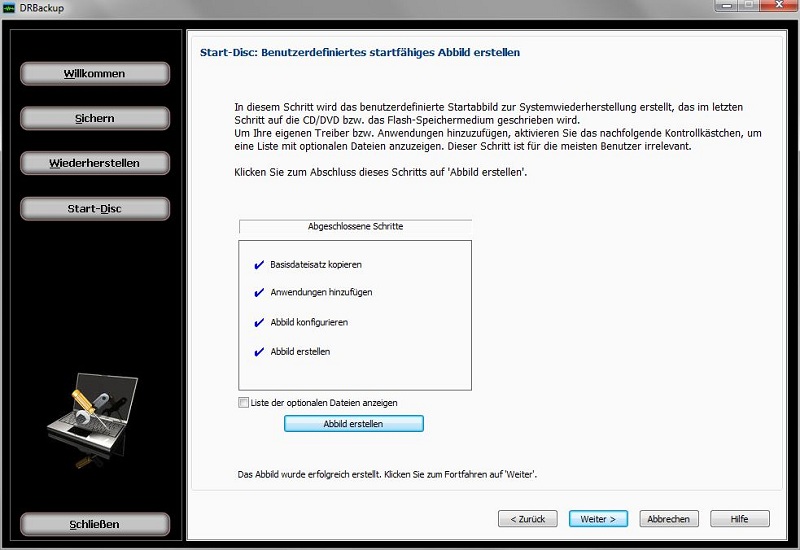800x550 pixels.
Task: Minimize the DRBackup window
Action: [x=726, y=5]
